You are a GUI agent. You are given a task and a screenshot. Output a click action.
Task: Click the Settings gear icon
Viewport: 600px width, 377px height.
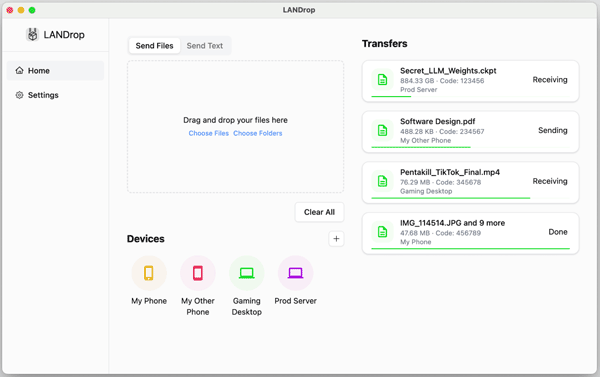point(20,95)
